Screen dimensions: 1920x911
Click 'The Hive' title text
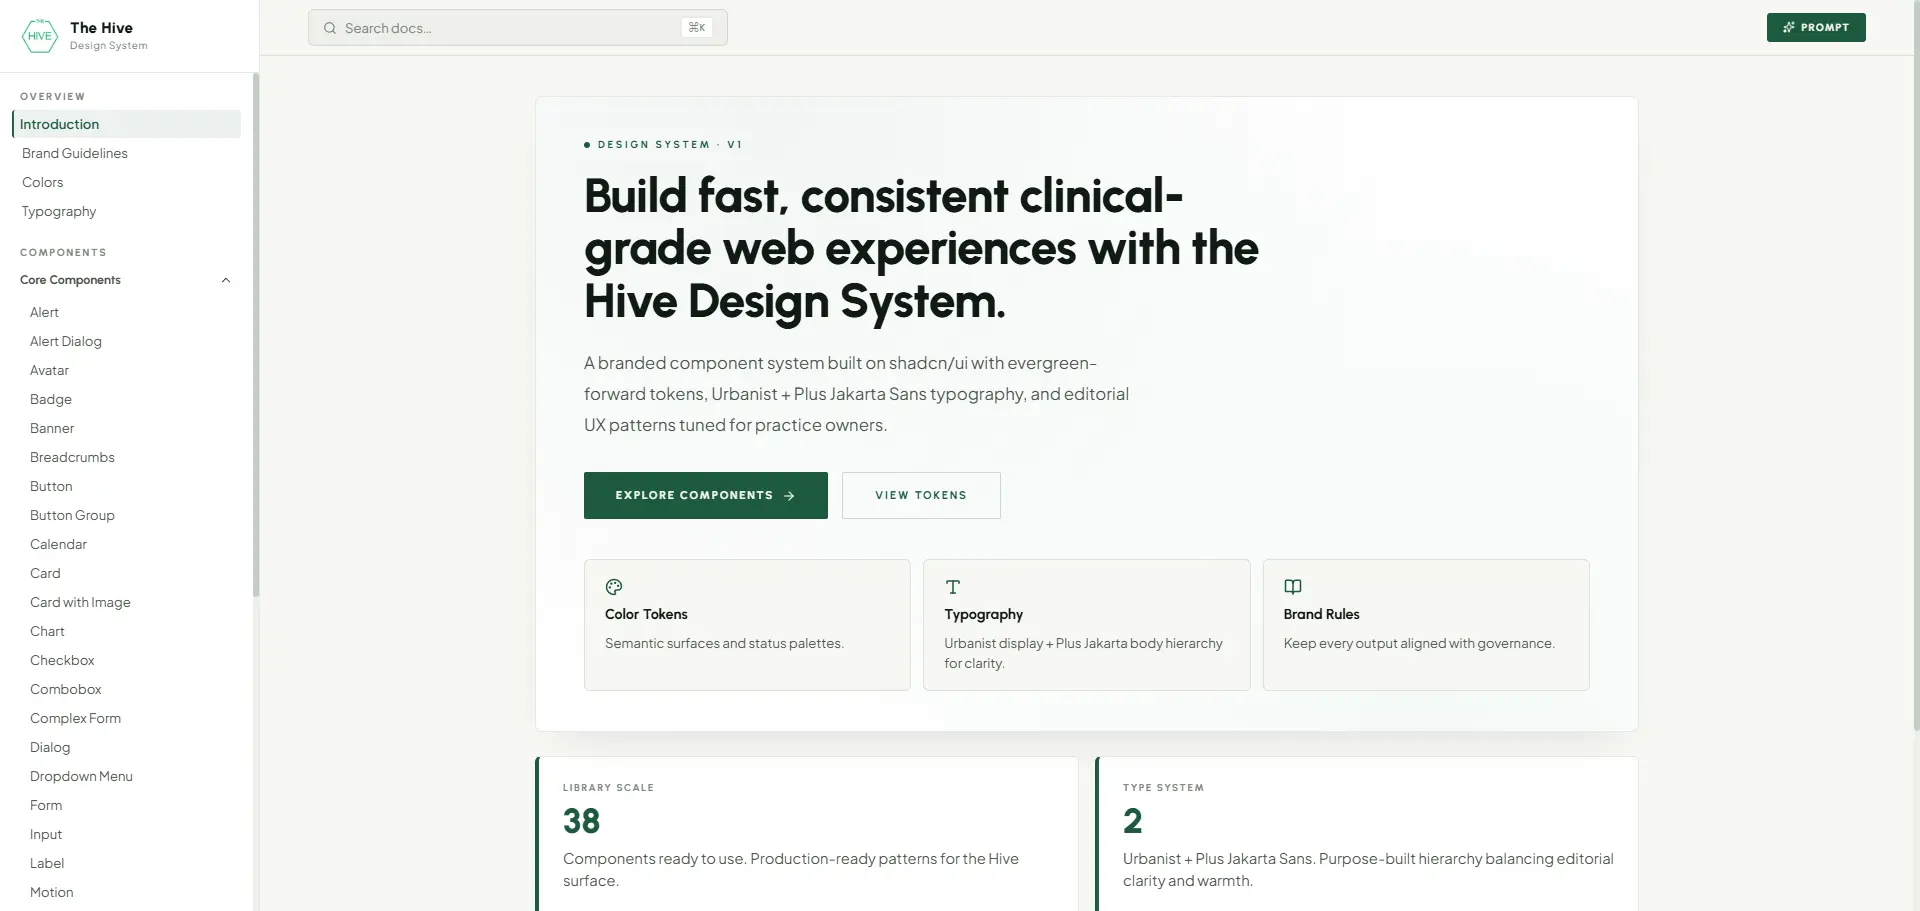[x=101, y=28]
